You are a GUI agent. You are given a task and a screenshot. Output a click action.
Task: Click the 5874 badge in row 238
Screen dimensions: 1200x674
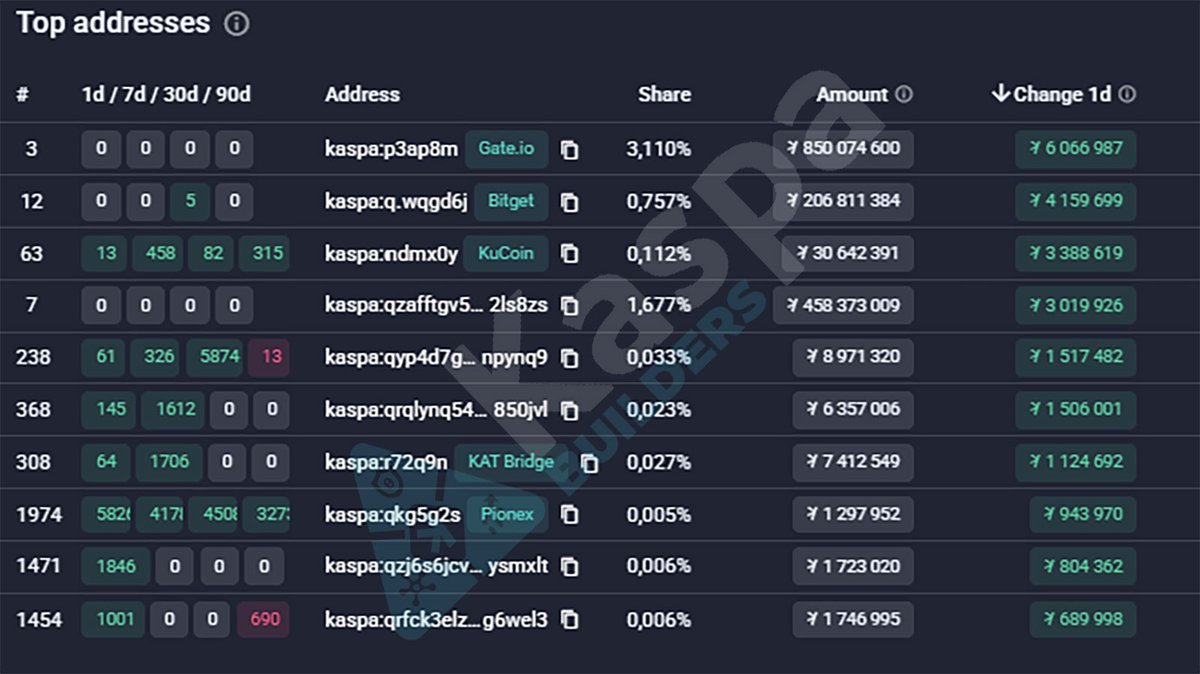pyautogui.click(x=215, y=357)
